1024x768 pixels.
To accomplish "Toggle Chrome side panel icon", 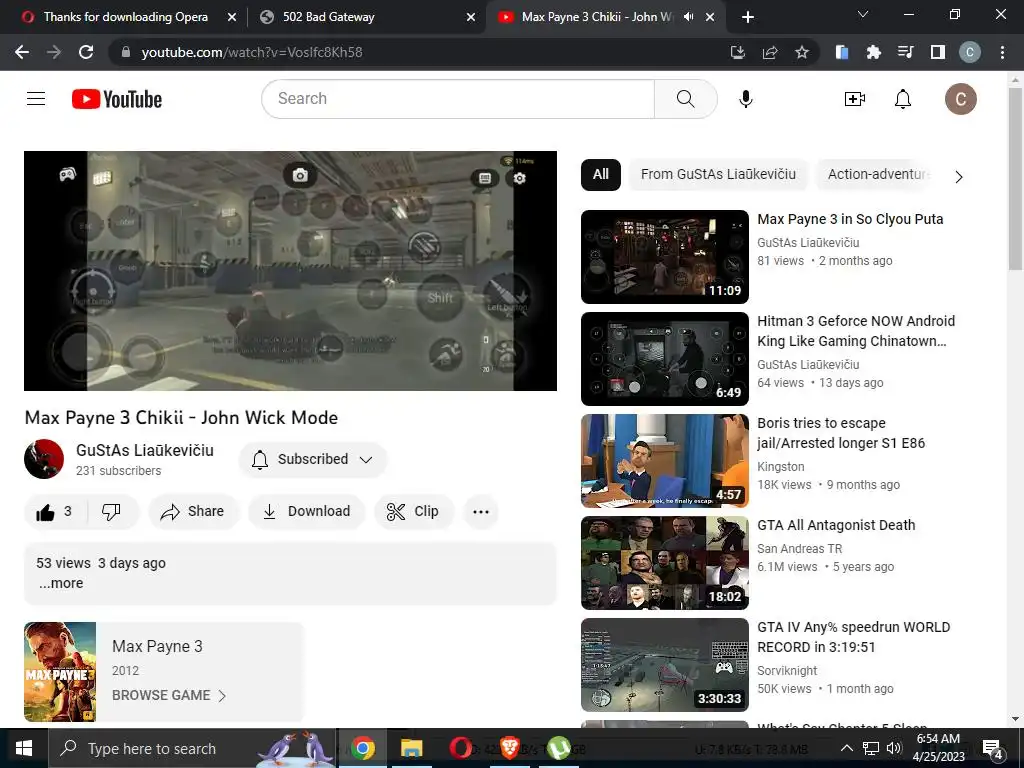I will point(938,52).
